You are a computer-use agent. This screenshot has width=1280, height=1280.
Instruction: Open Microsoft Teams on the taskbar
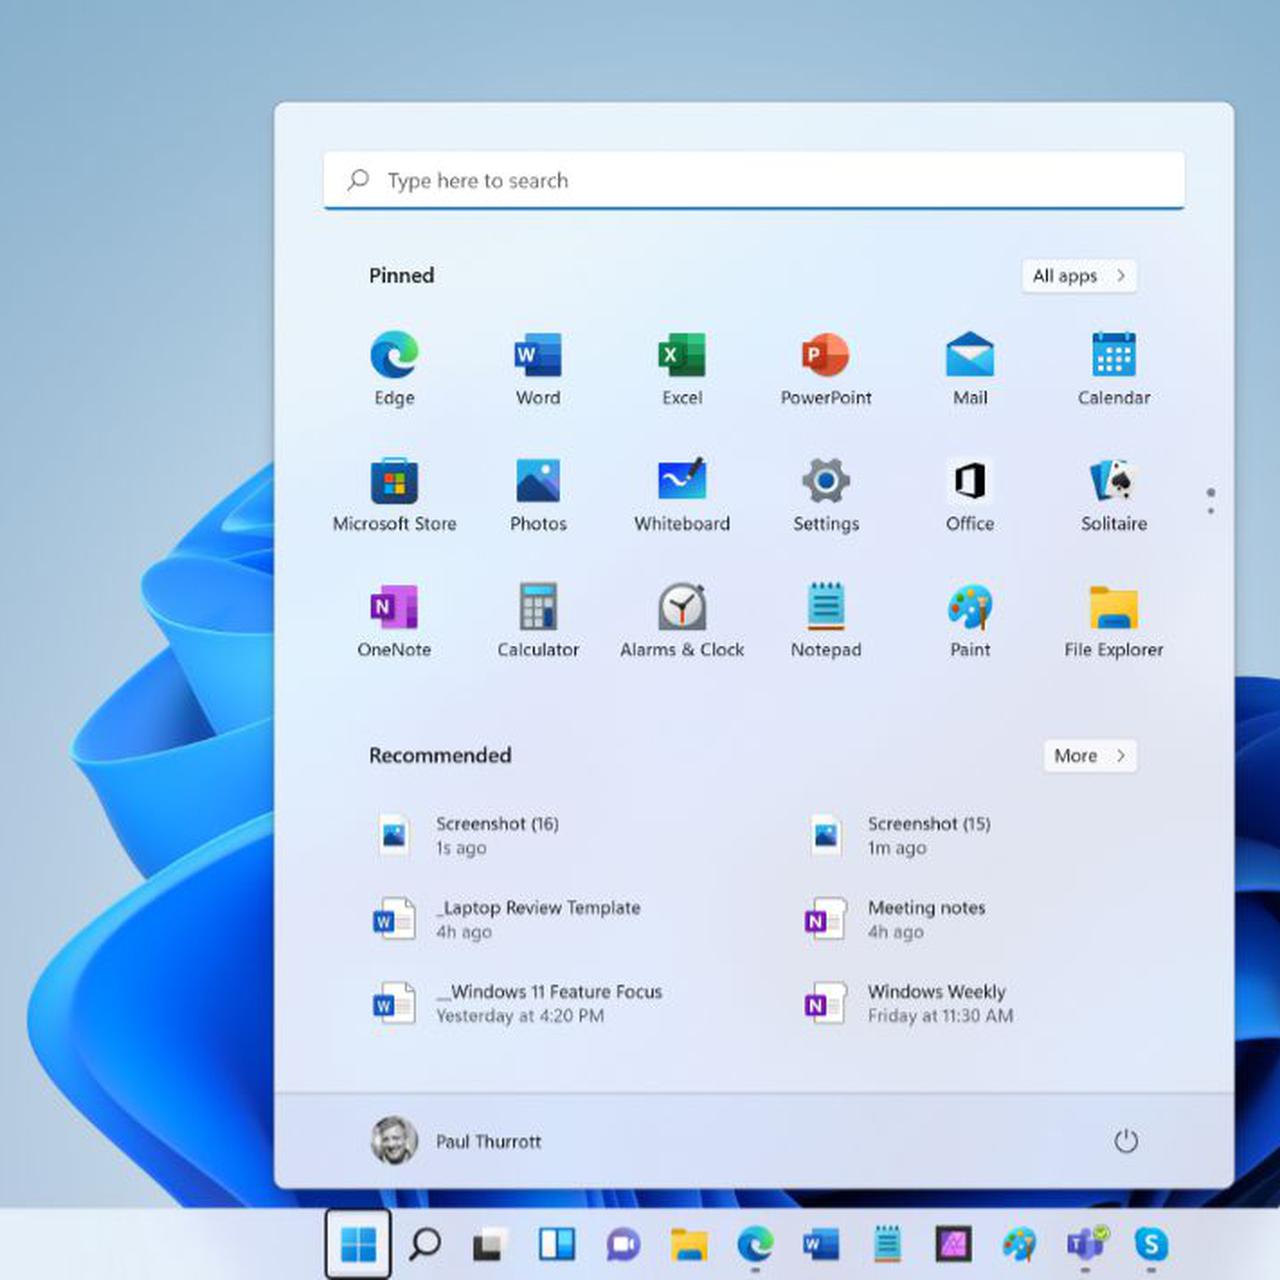(1086, 1244)
